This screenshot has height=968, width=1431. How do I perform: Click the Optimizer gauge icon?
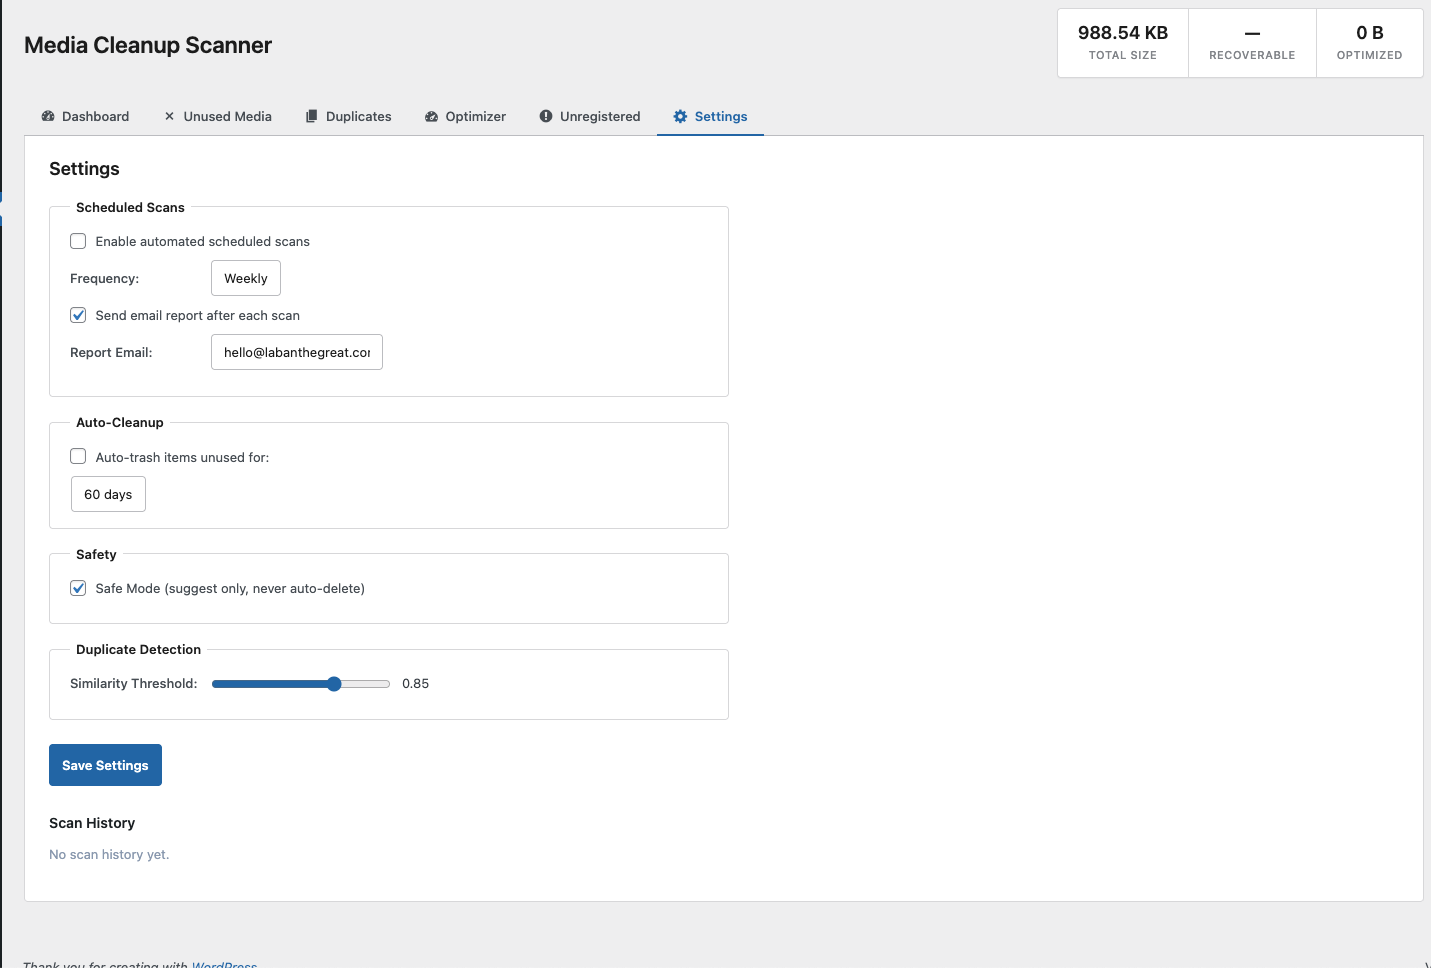[x=432, y=116]
